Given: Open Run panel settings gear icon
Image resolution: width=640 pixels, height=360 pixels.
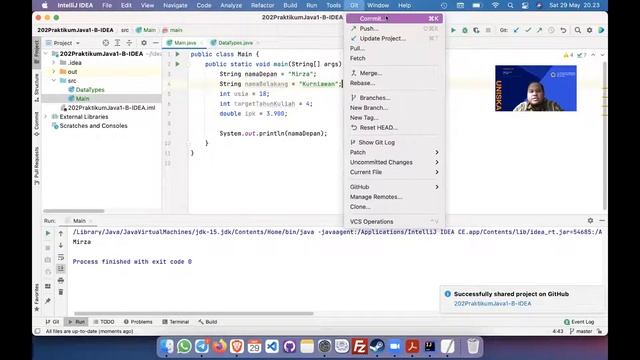Looking at the screenshot, I should point(590,220).
